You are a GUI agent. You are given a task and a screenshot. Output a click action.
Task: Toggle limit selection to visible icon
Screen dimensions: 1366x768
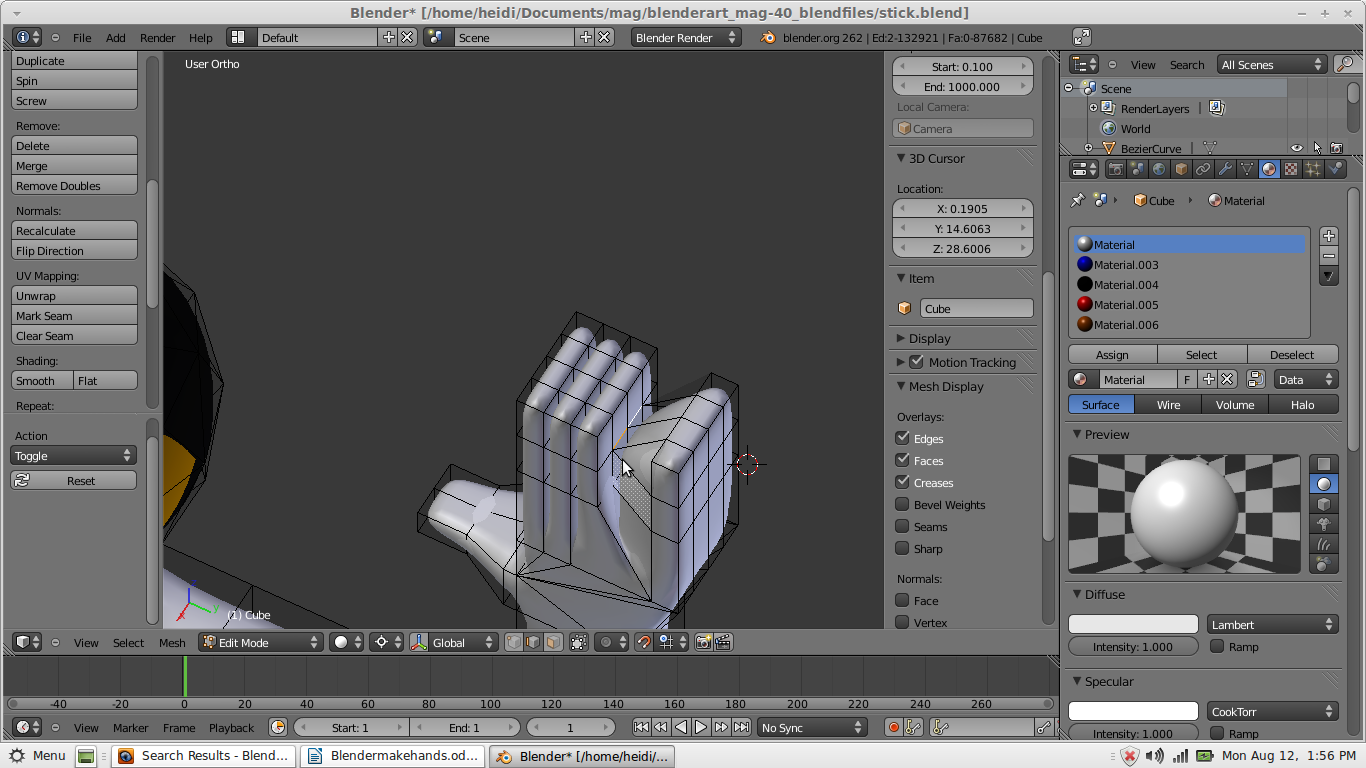point(579,642)
